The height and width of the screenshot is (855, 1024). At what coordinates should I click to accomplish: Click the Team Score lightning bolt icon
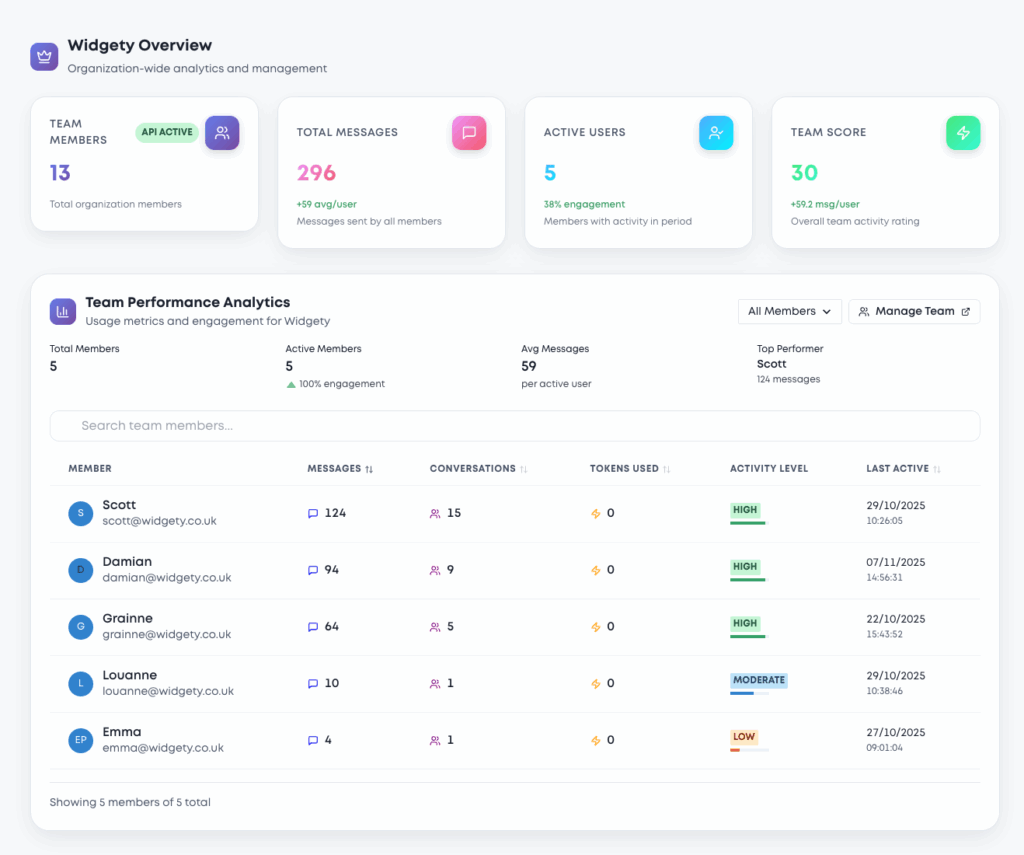pos(963,132)
